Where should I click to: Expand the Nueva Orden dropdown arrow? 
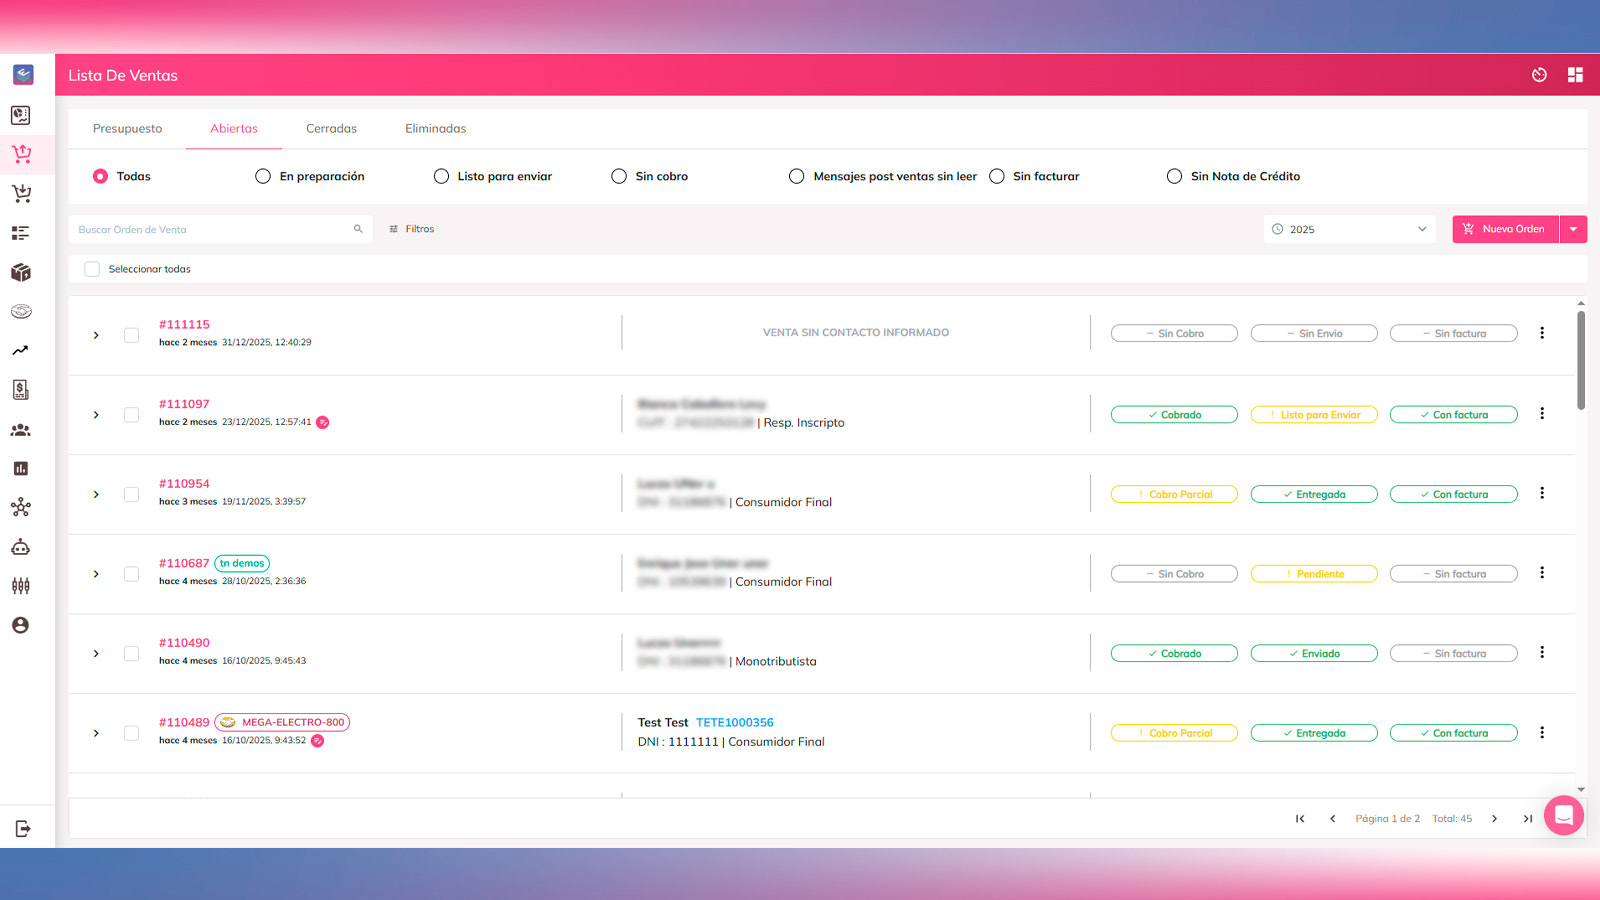1573,229
